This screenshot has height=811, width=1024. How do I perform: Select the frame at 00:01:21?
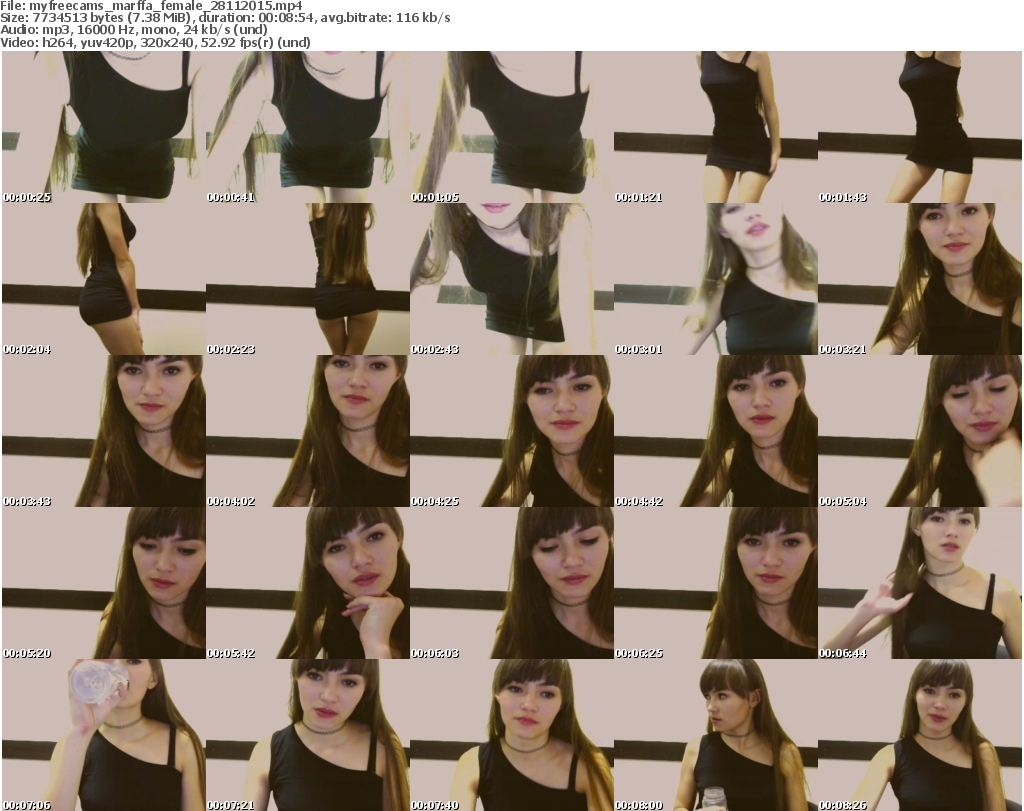tap(716, 127)
